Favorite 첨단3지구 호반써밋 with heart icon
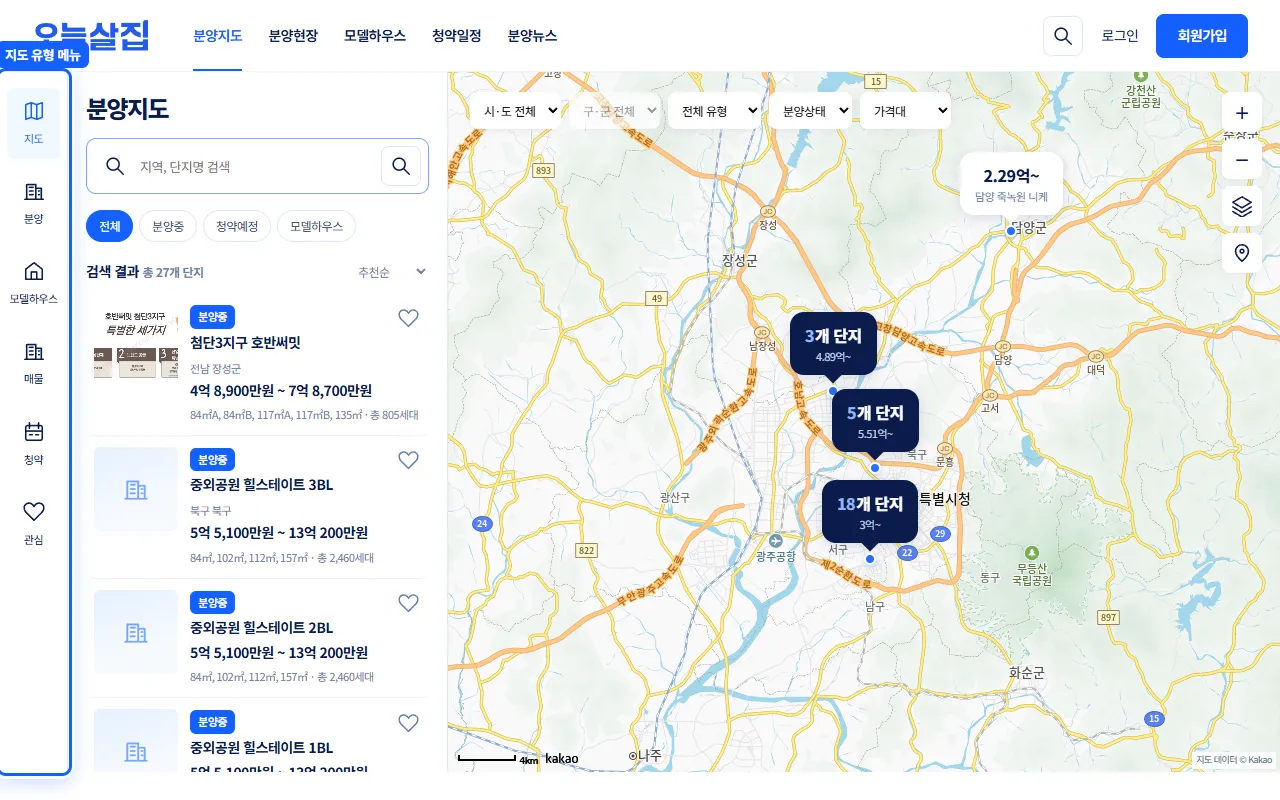Viewport: 1280px width, 800px height. point(408,318)
